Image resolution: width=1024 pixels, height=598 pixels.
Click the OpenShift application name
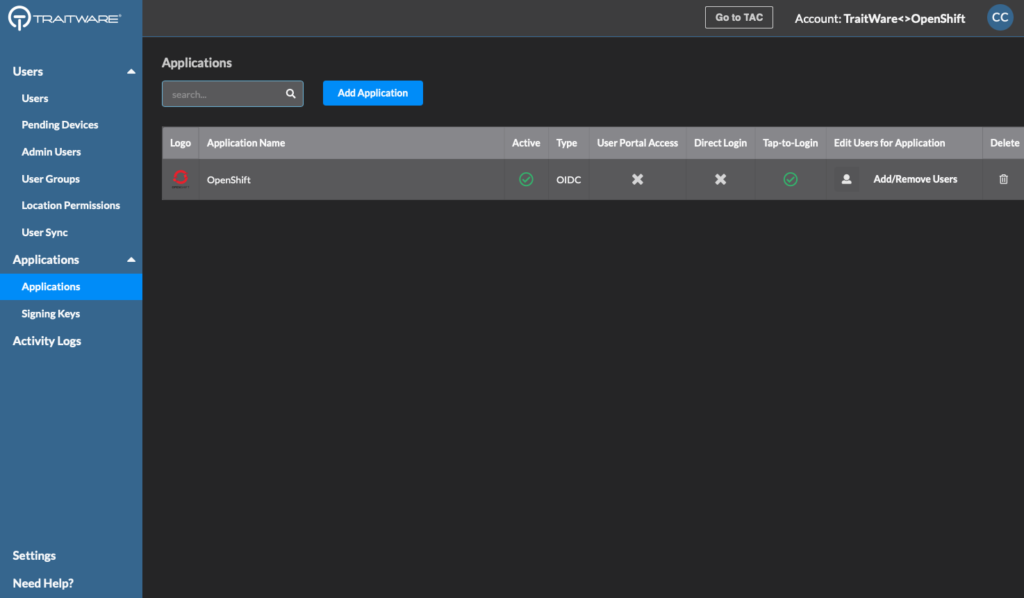tap(229, 180)
